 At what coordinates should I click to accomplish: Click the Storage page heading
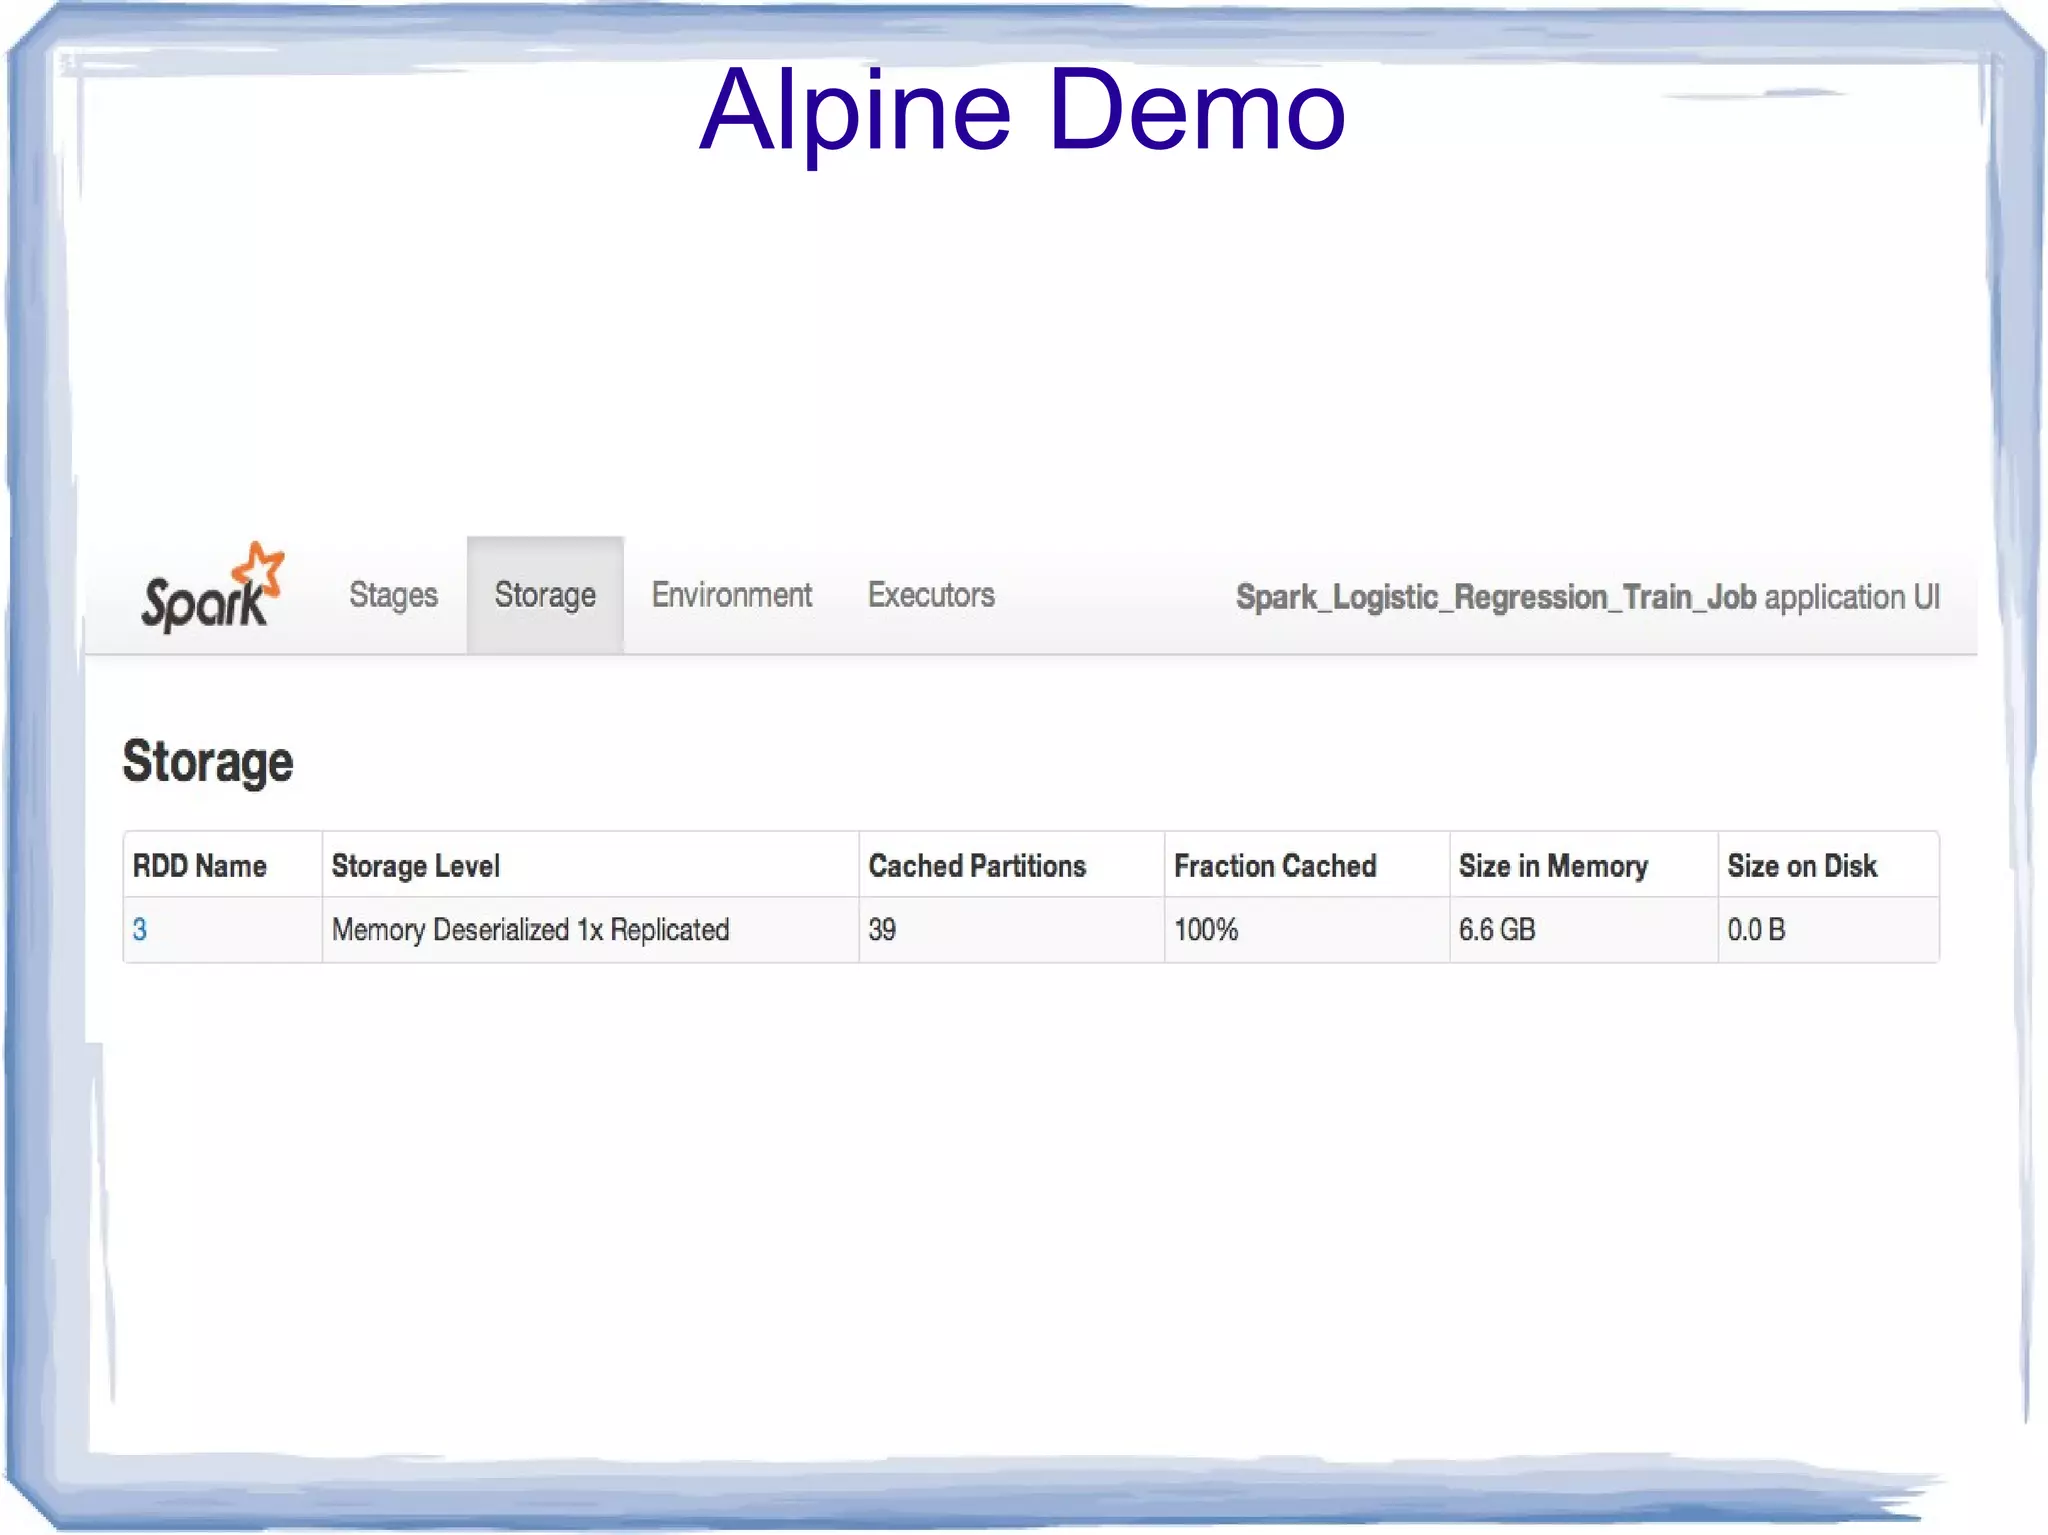[208, 762]
